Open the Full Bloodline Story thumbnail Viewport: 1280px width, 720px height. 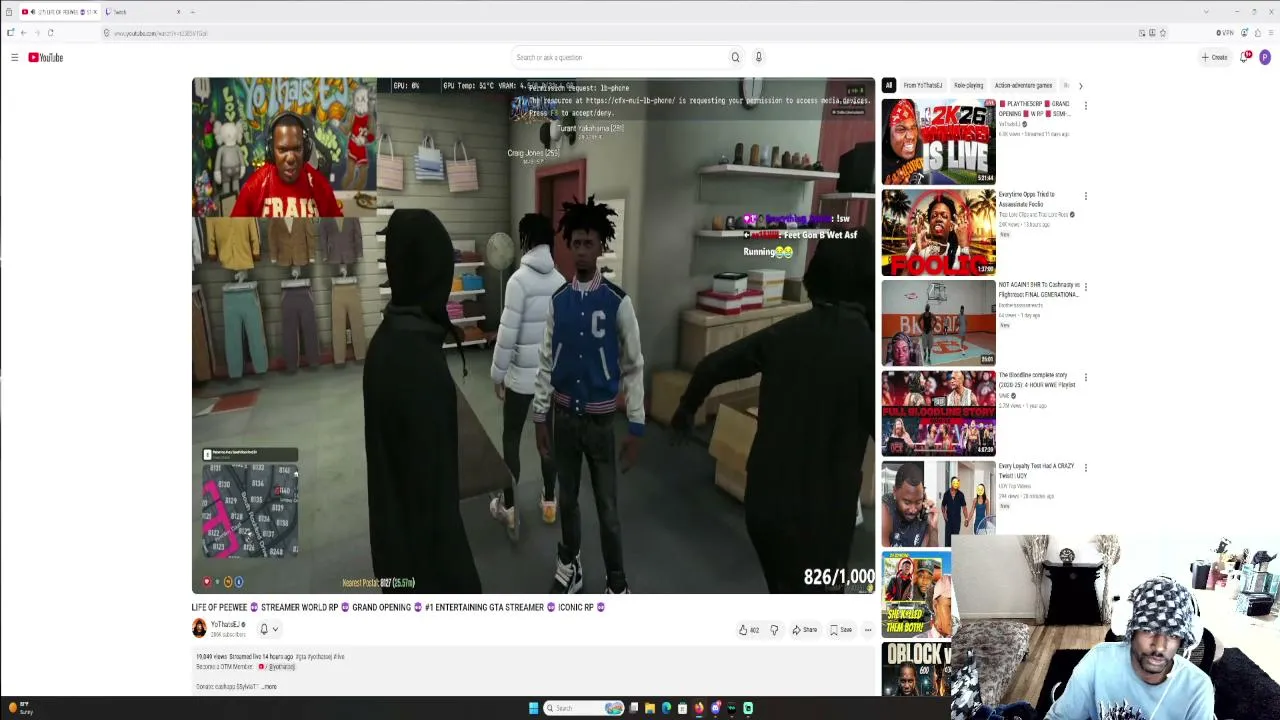click(938, 413)
